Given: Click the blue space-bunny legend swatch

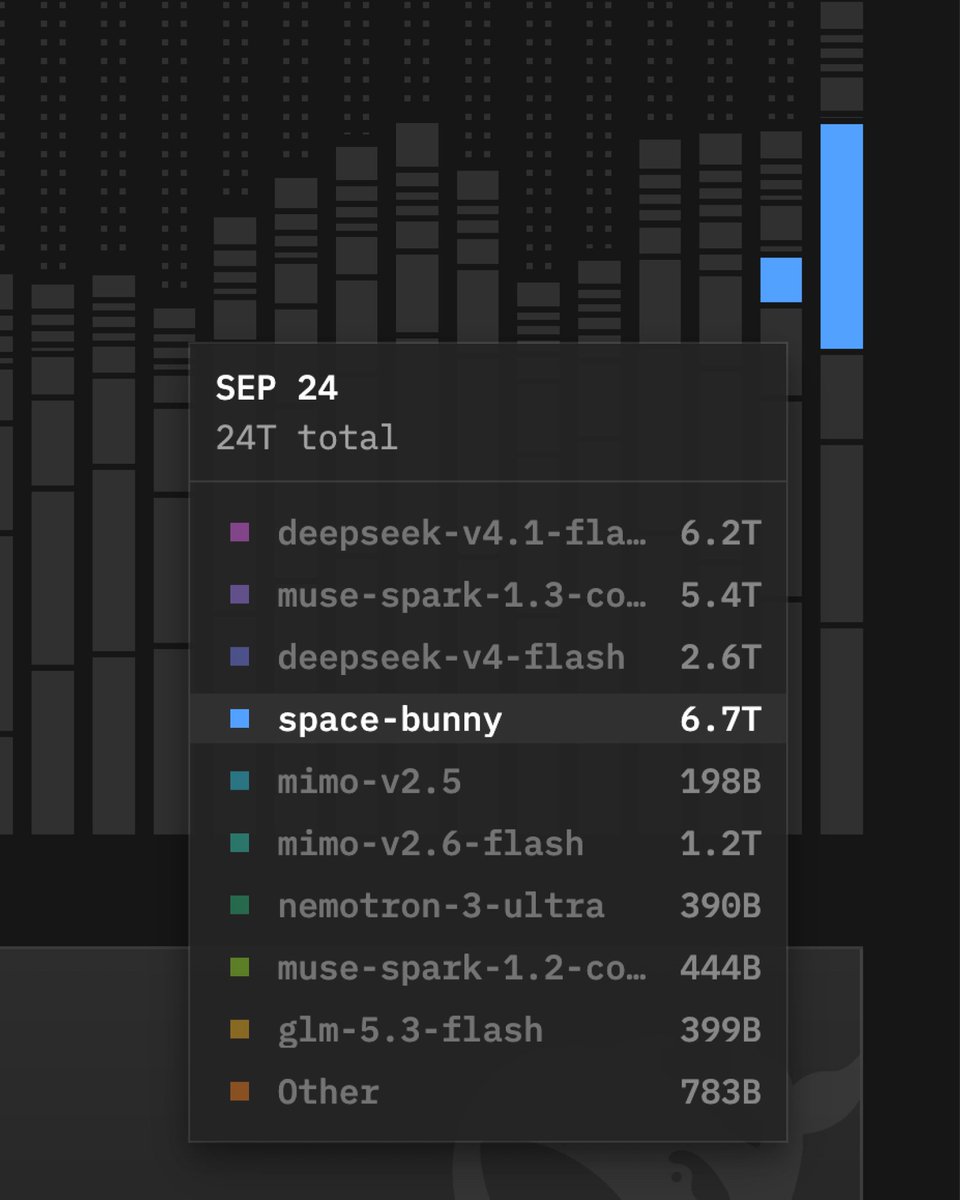Looking at the screenshot, I should [239, 718].
